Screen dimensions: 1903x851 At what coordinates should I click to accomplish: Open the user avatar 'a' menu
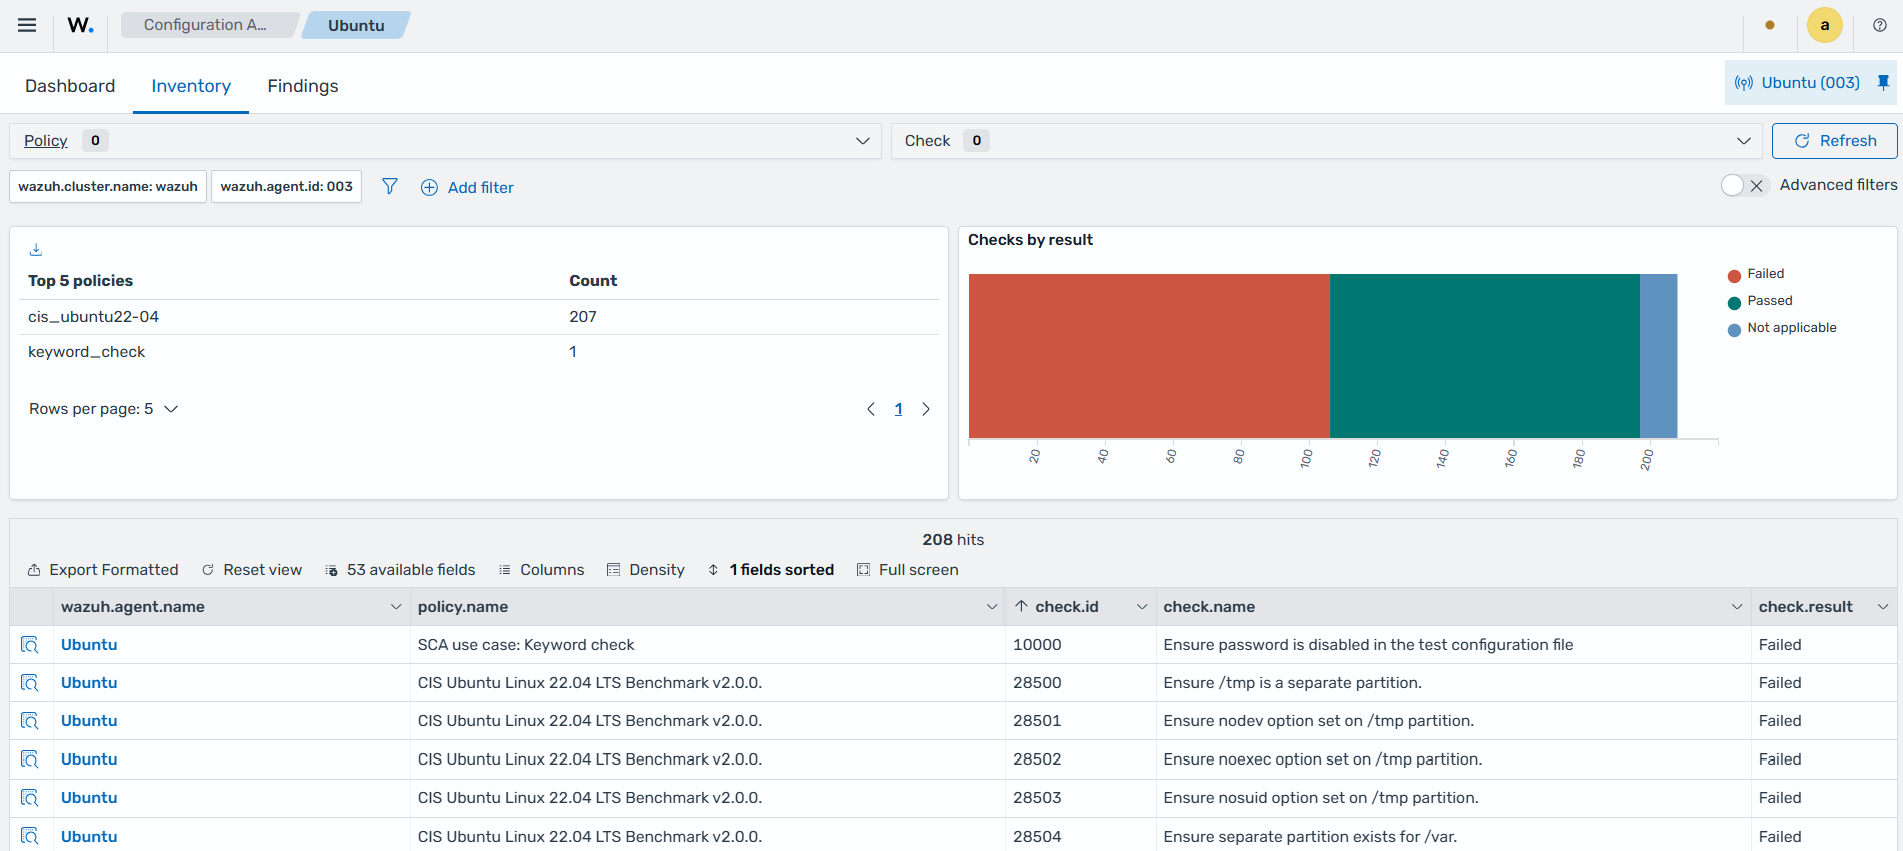point(1825,25)
